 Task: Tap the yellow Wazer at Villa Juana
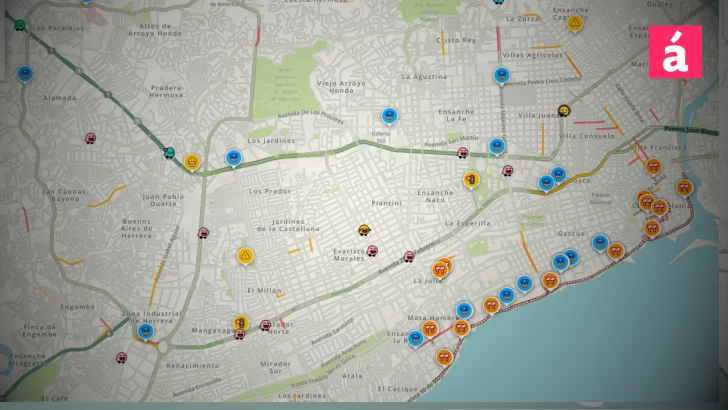coord(564,110)
